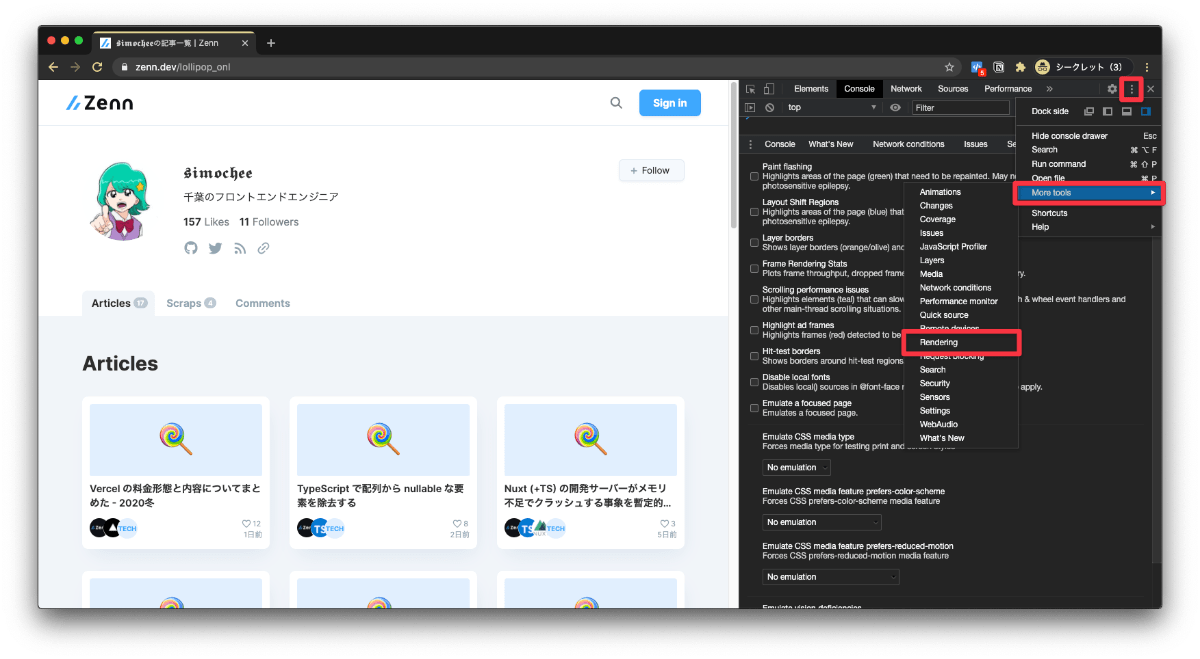Open DevTools settings with the gear icon
The image size is (1200, 659).
point(1112,88)
